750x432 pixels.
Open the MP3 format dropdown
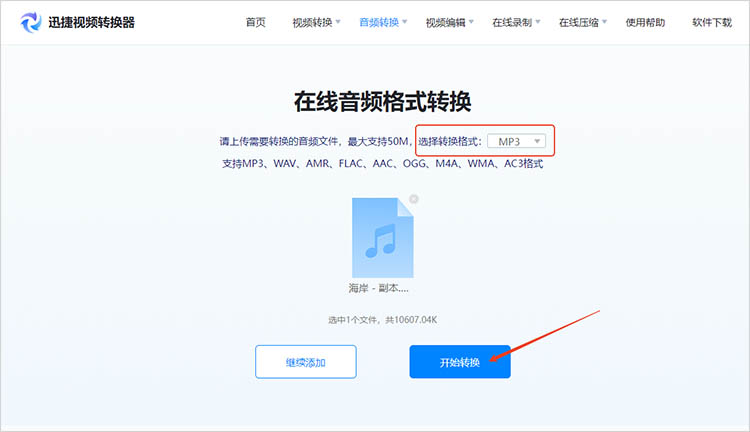(517, 141)
